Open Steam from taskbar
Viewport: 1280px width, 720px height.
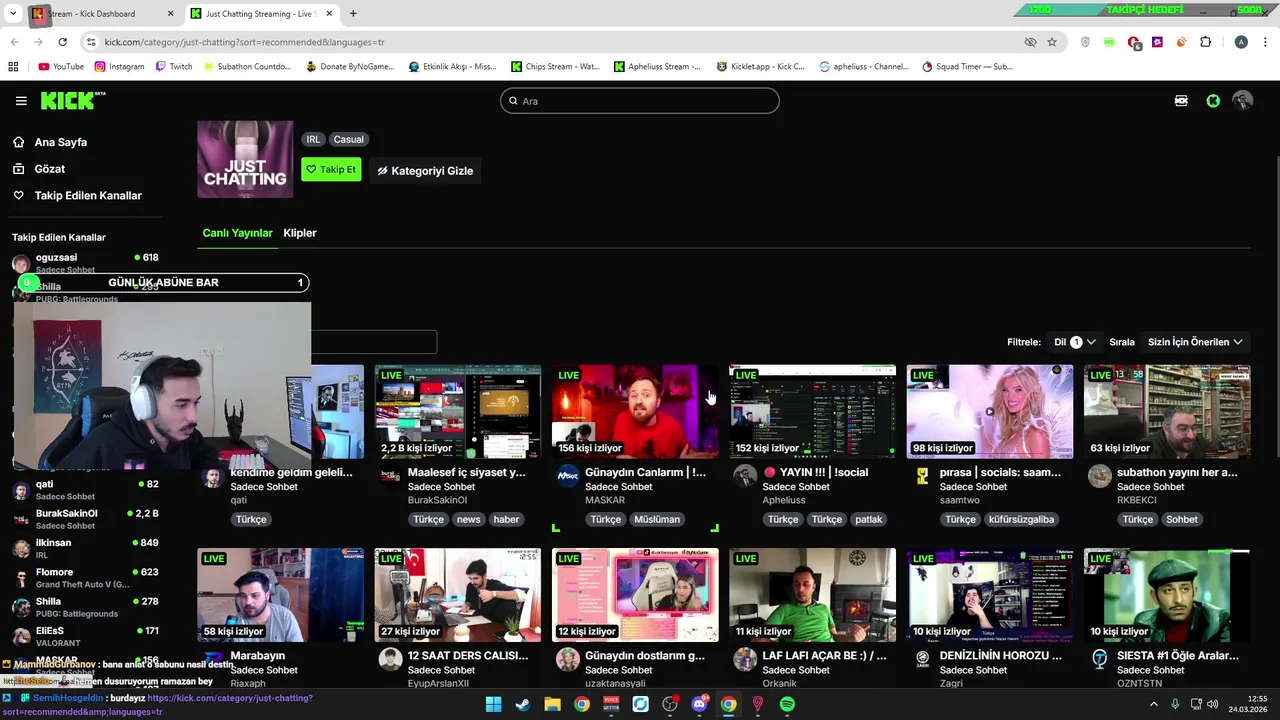coord(523,705)
